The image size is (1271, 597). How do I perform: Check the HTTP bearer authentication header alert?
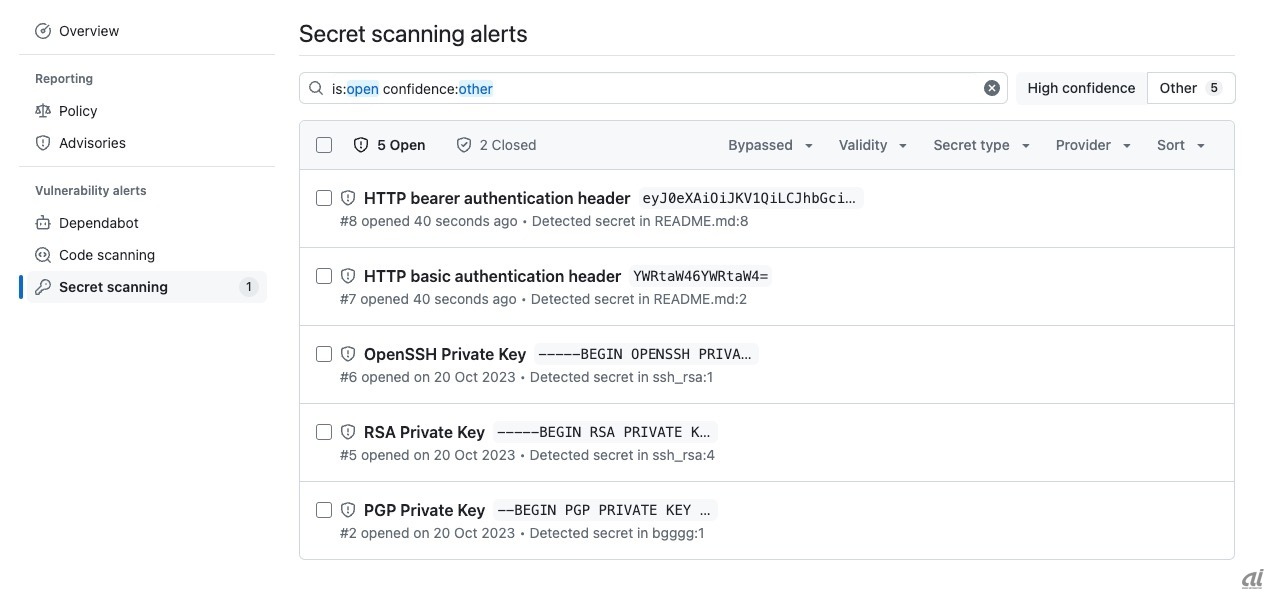(x=324, y=198)
